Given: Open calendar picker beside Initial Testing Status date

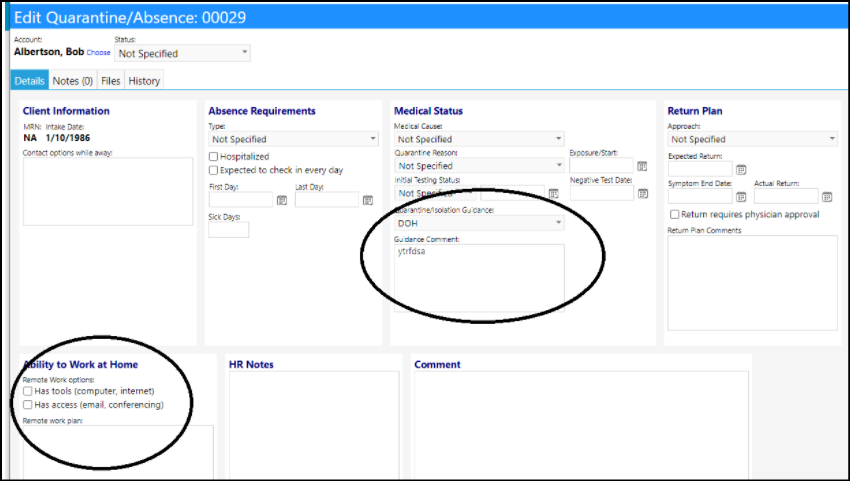Looking at the screenshot, I should [553, 193].
